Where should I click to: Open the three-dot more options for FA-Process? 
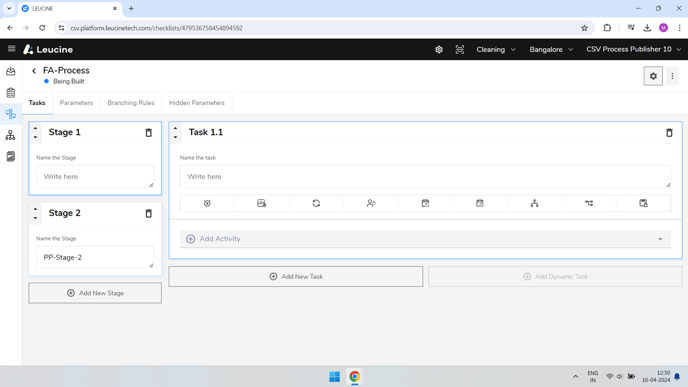[672, 76]
